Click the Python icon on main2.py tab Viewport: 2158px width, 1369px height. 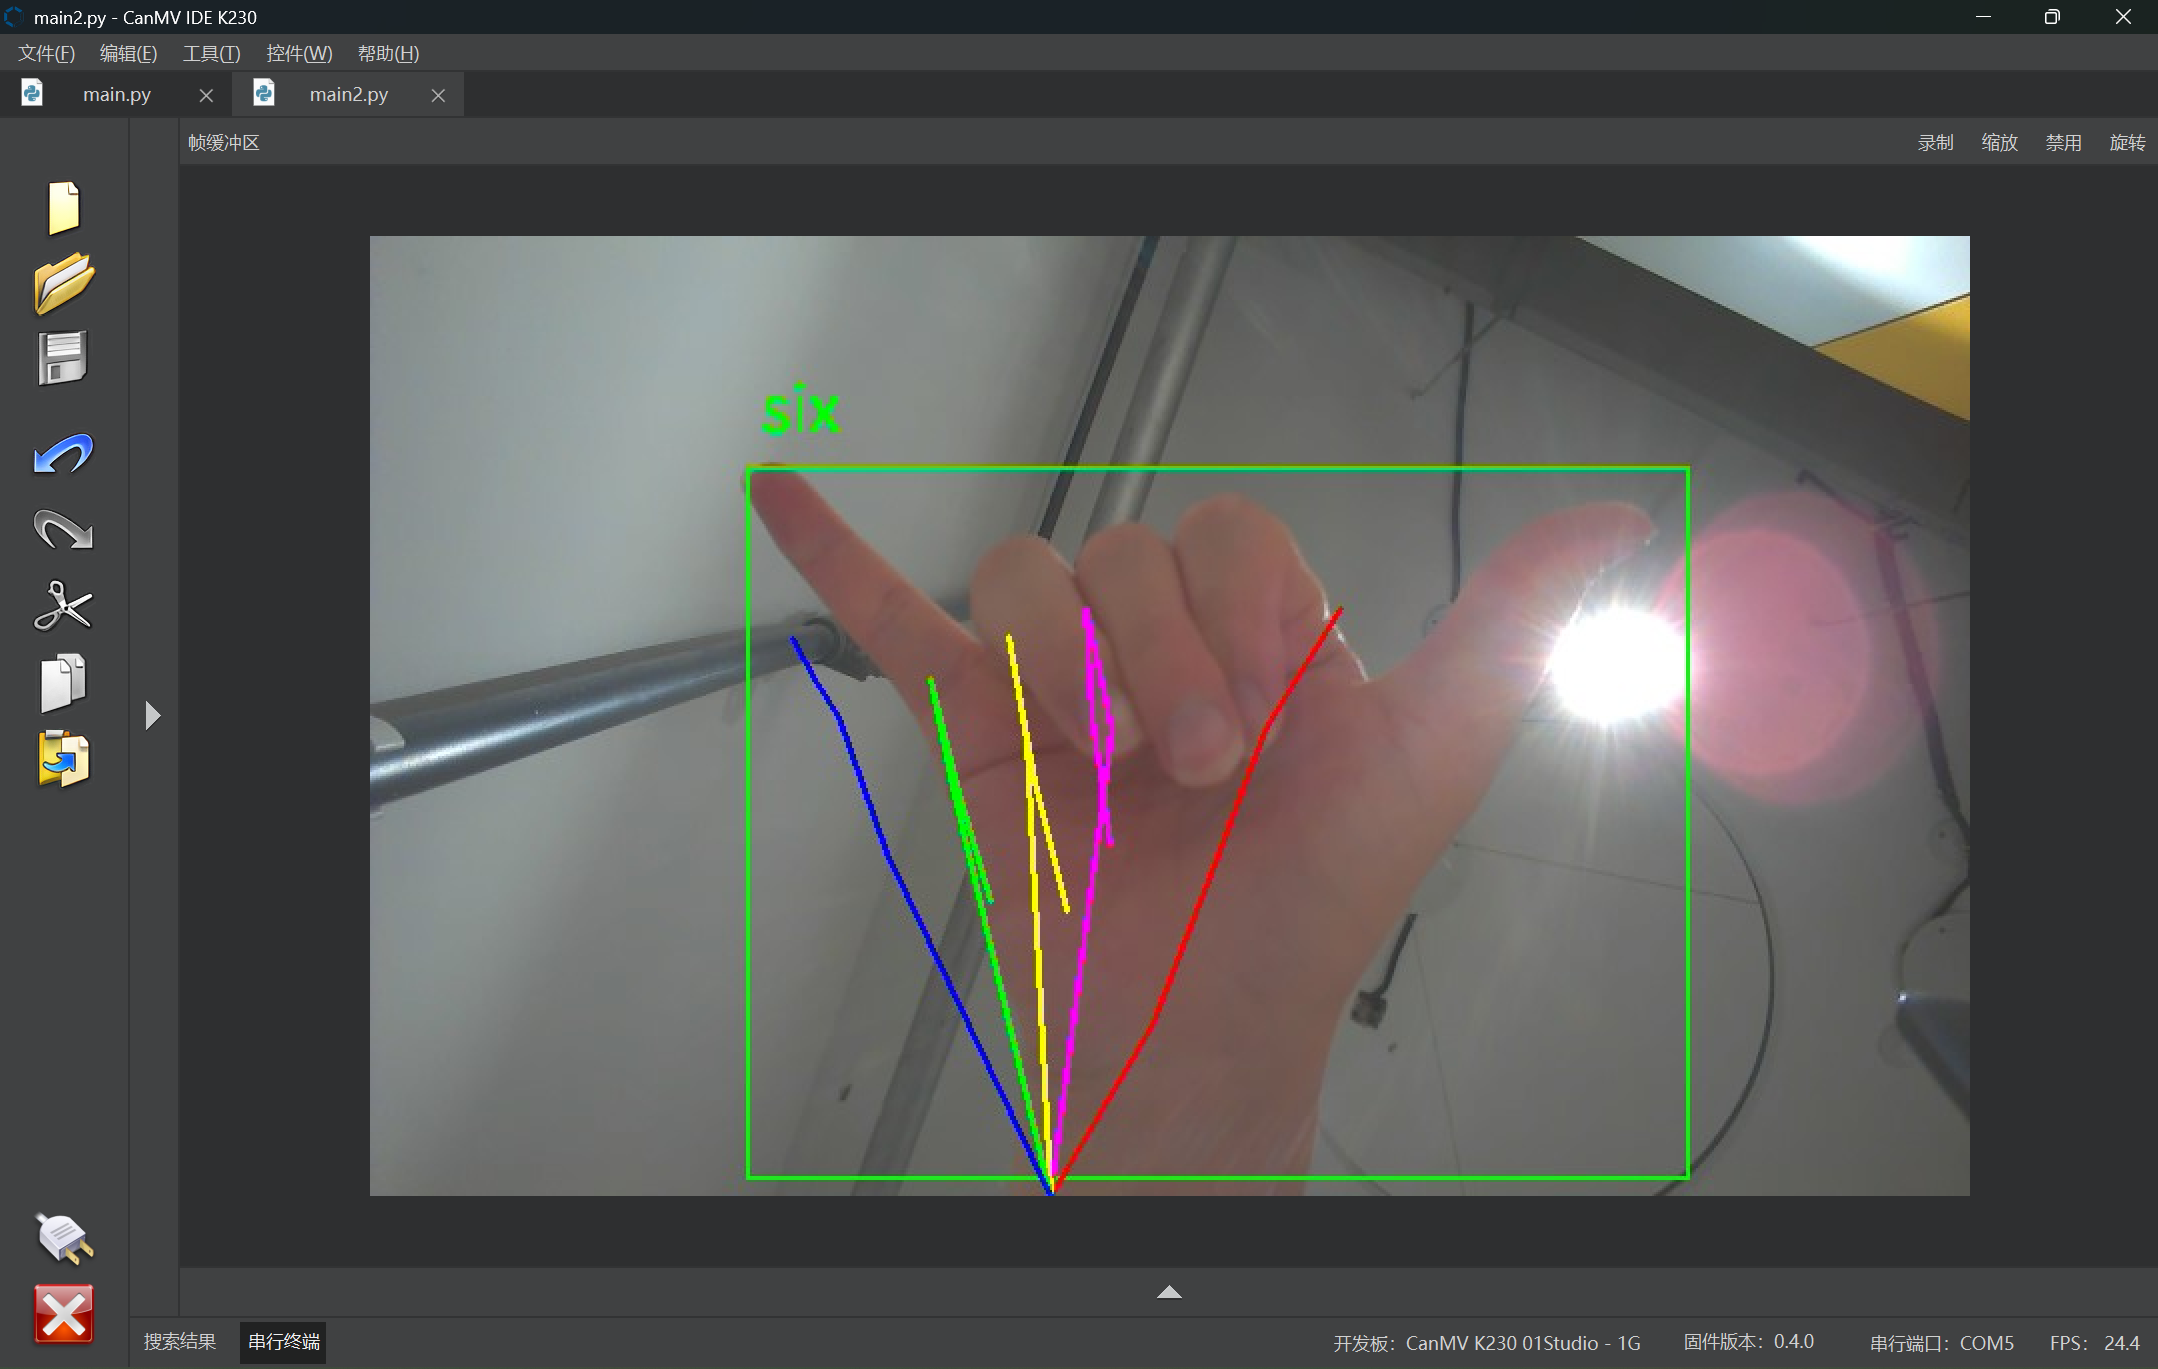264,93
